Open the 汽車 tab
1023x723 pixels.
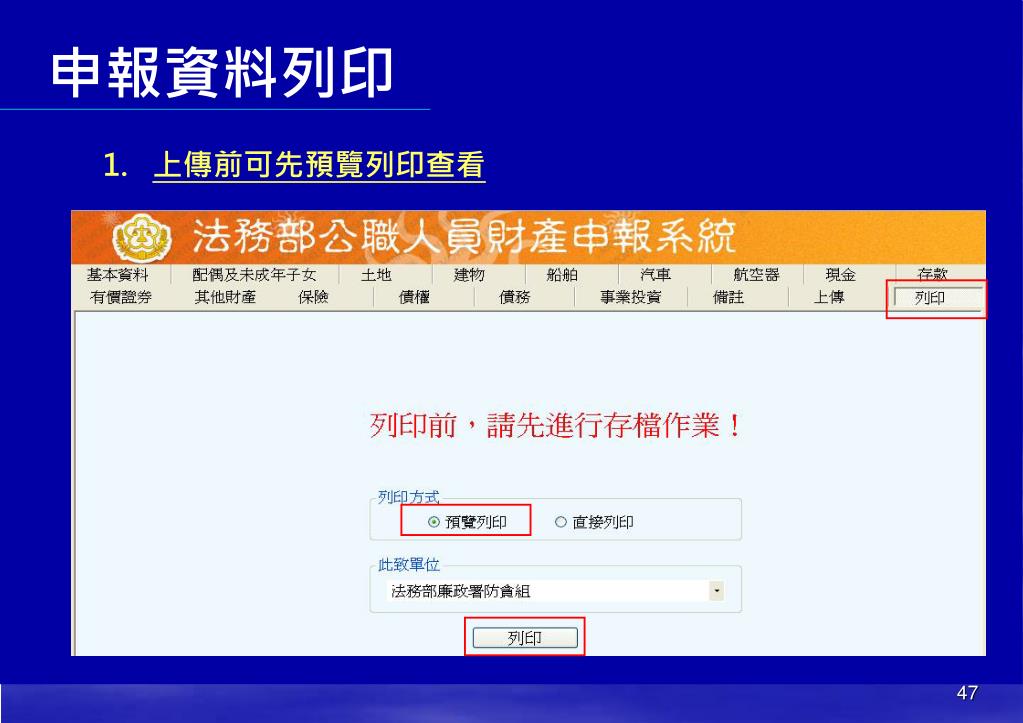coord(656,275)
